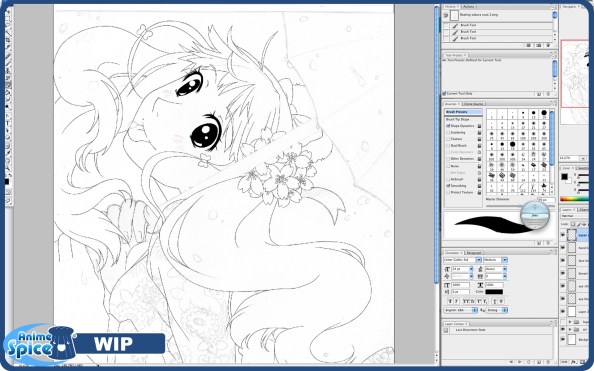Create new brush in Brushes panel
Viewport: 594px width, 371px height.
click(x=539, y=243)
